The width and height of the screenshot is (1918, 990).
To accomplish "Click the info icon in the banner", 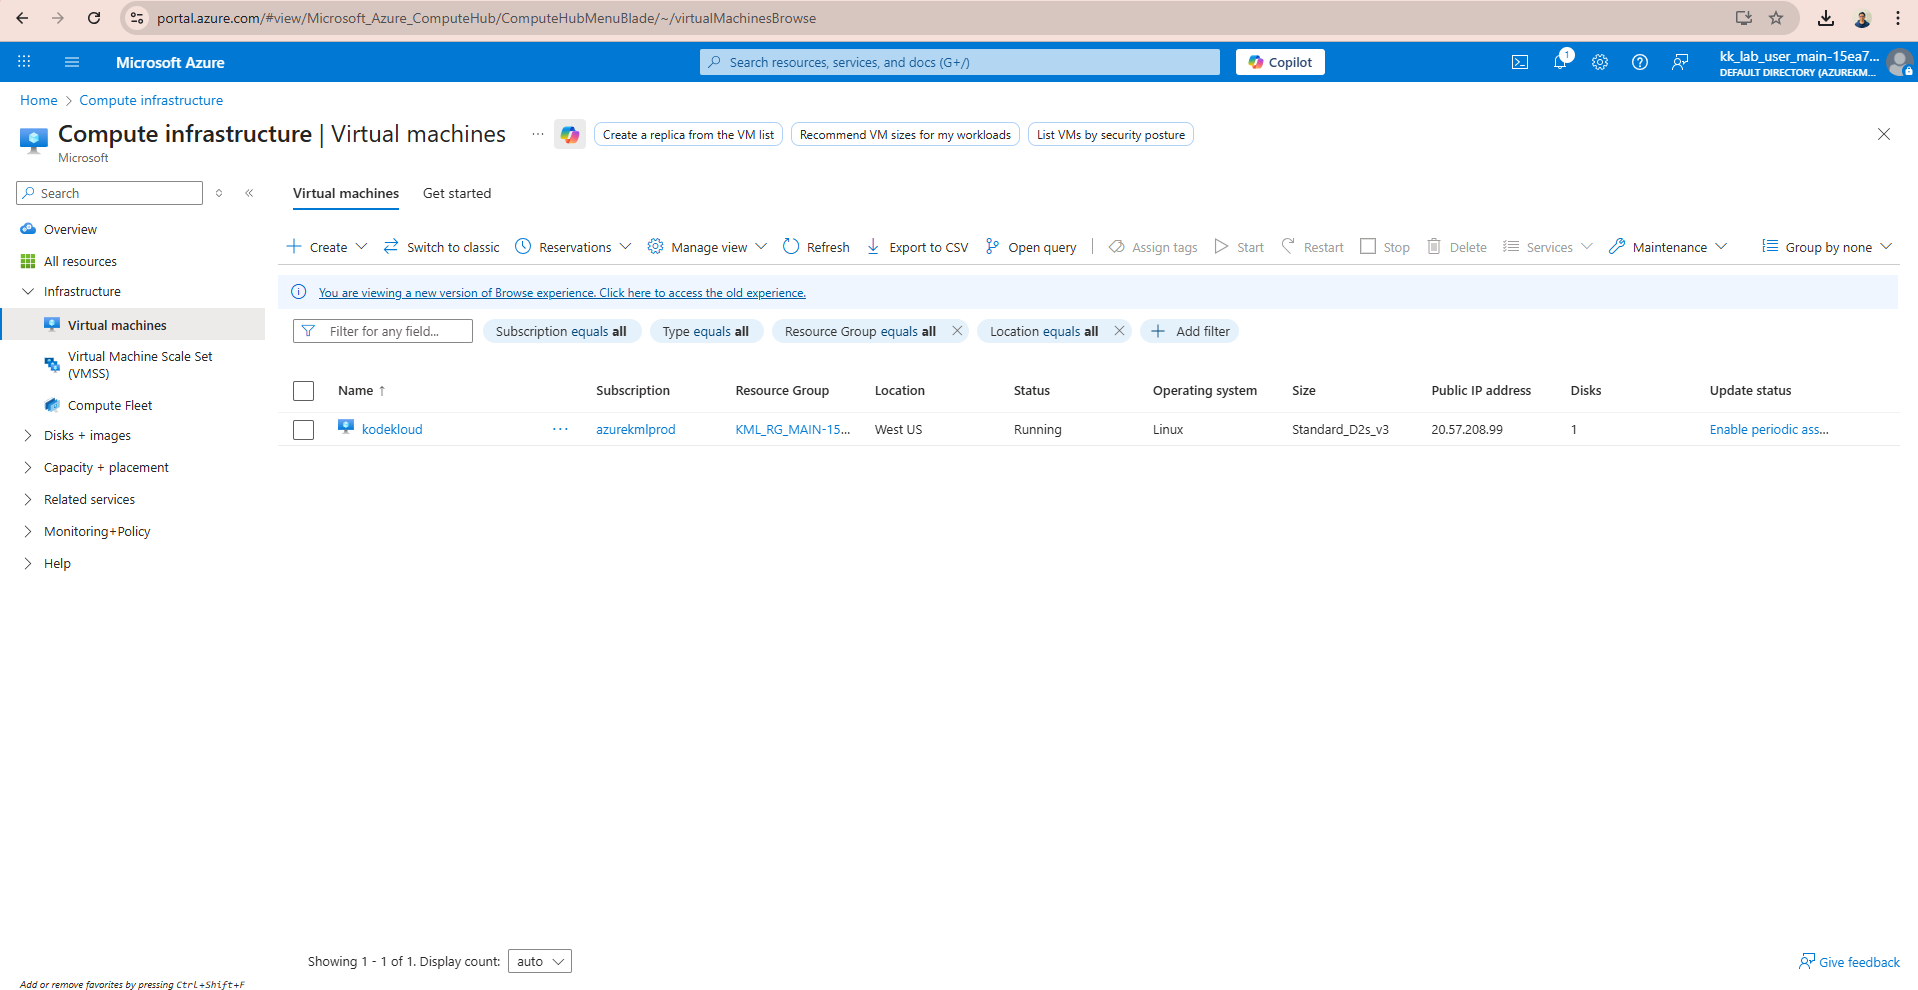I will coord(298,292).
